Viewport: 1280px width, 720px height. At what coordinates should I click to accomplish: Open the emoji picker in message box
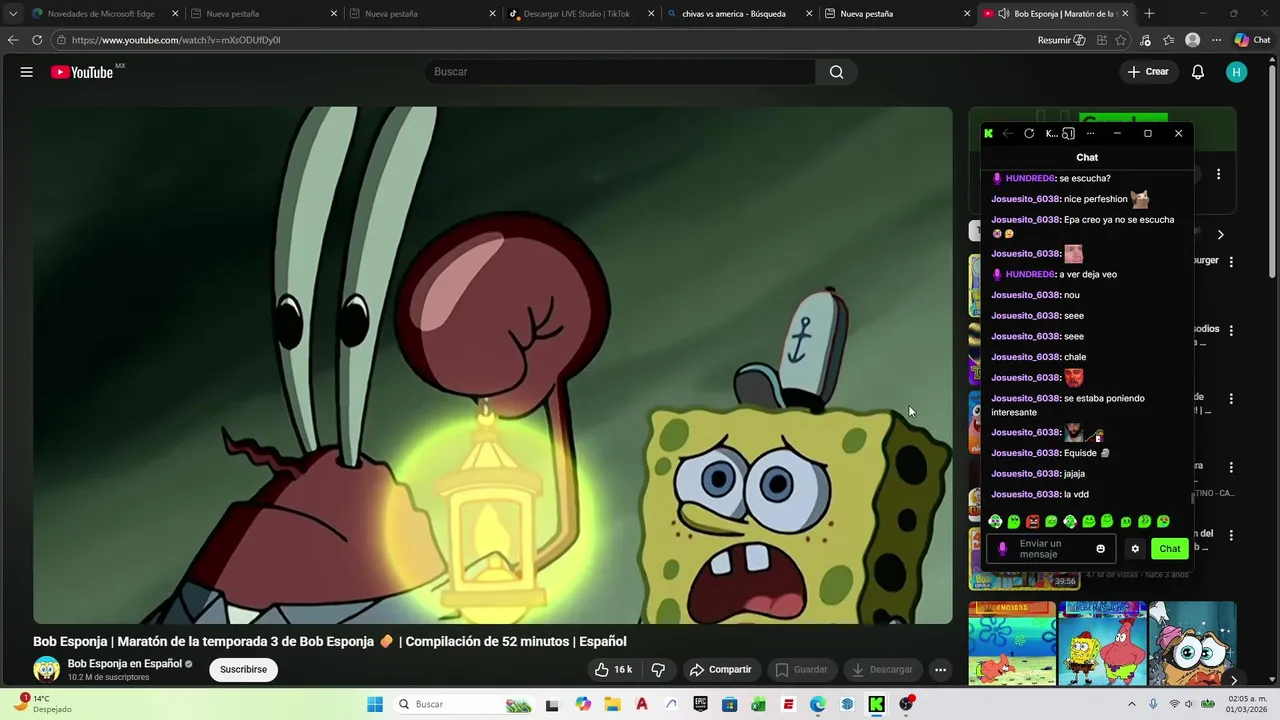pos(1101,549)
